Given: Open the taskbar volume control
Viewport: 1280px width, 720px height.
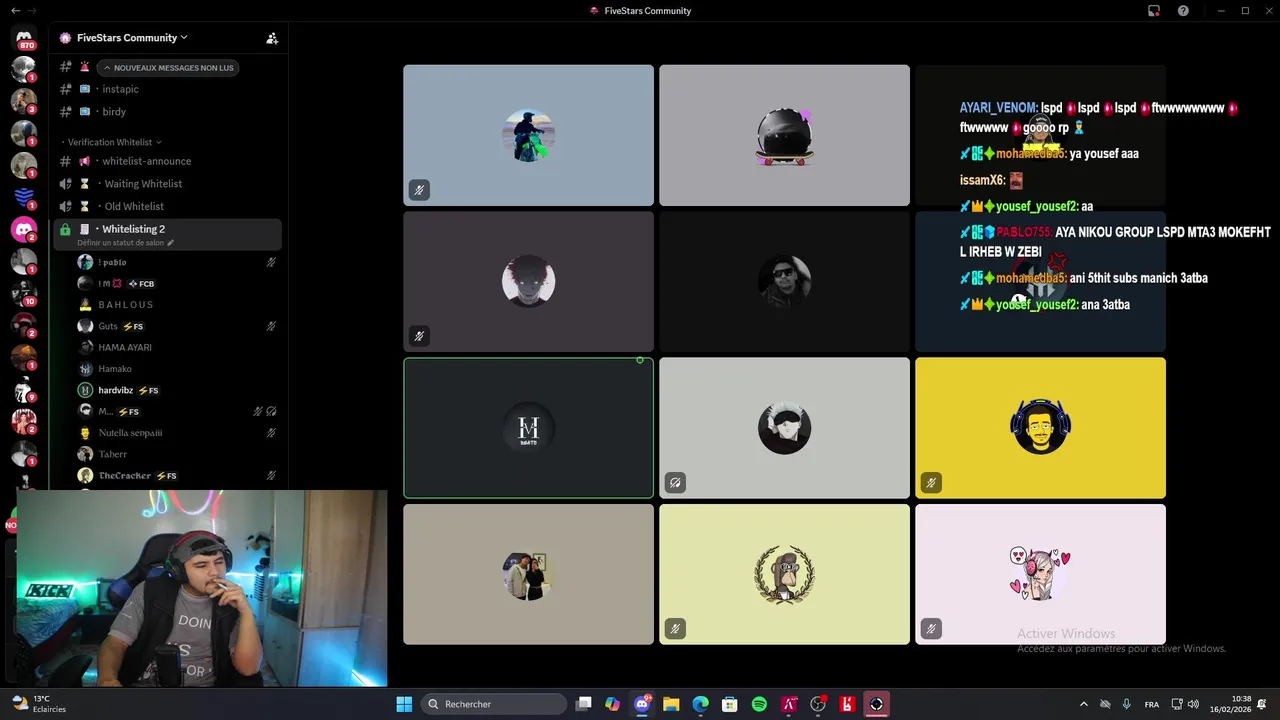Looking at the screenshot, I should pyautogui.click(x=1193, y=704).
